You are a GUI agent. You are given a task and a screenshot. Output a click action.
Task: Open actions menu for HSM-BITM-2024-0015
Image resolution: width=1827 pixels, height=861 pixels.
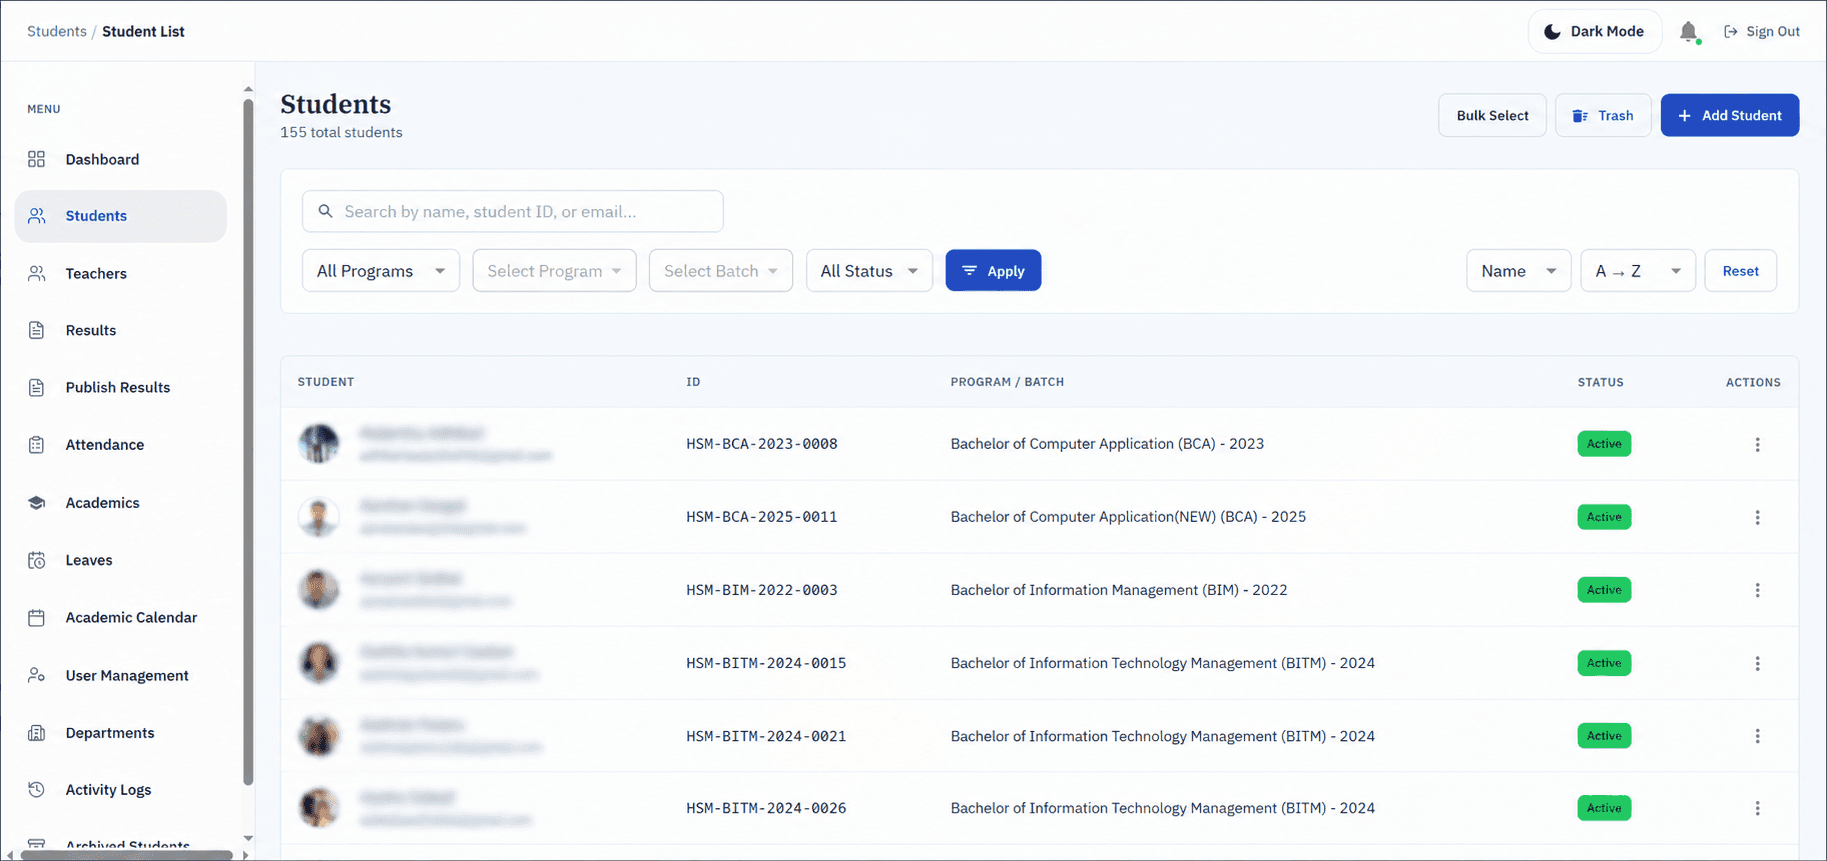coord(1757,663)
